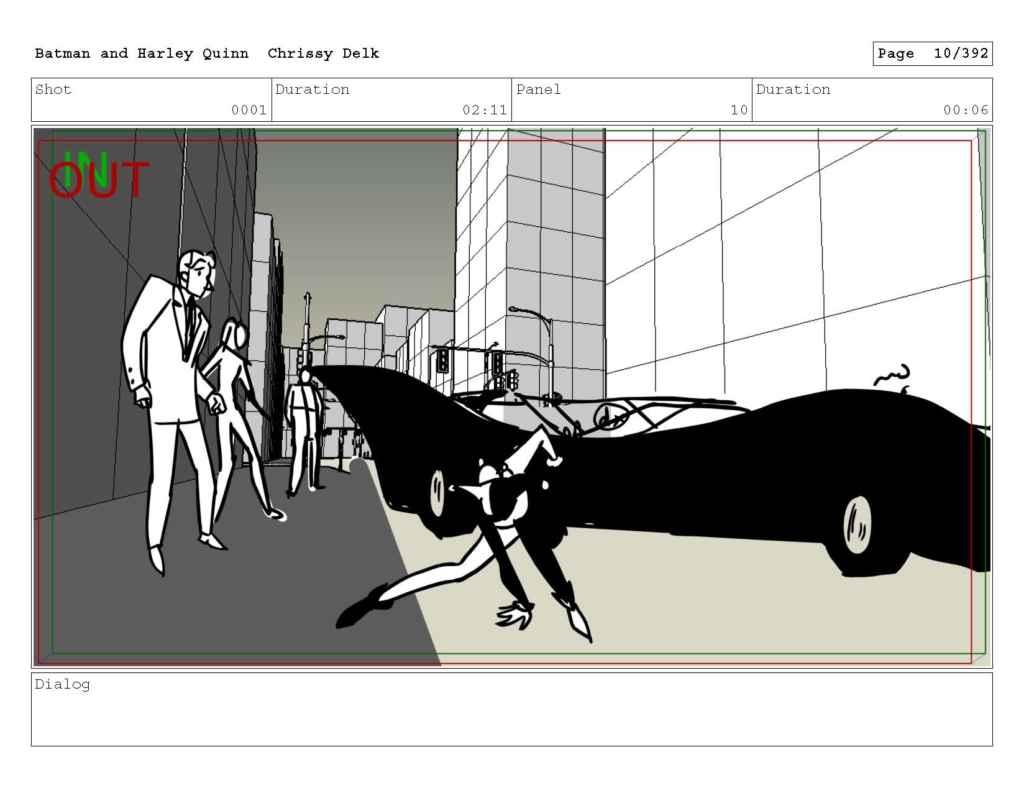Click the red "OUT" frame marker
Screen dimensions: 1024x793
coord(100,181)
